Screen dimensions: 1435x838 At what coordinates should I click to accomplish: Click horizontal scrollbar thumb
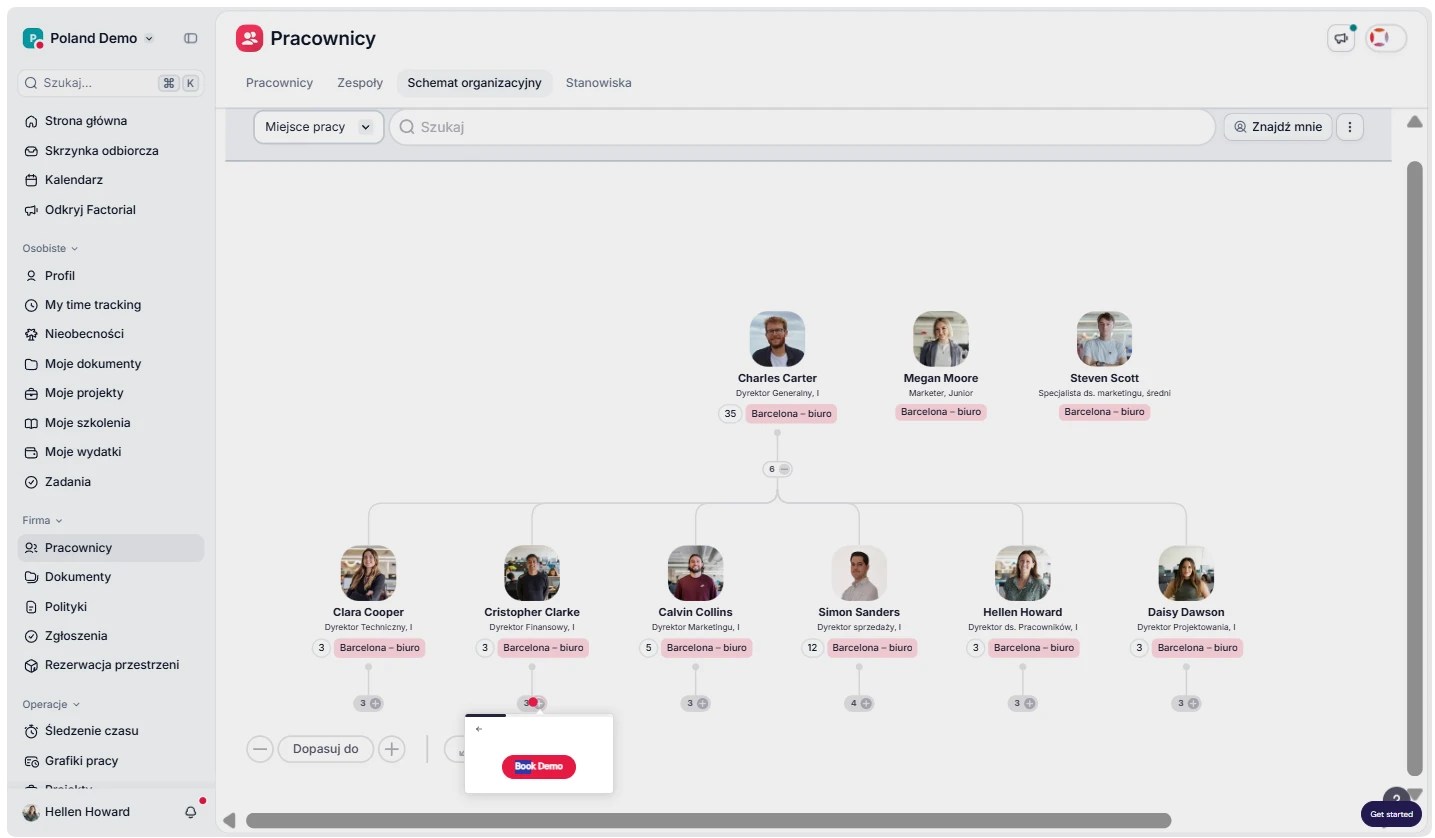pos(708,821)
